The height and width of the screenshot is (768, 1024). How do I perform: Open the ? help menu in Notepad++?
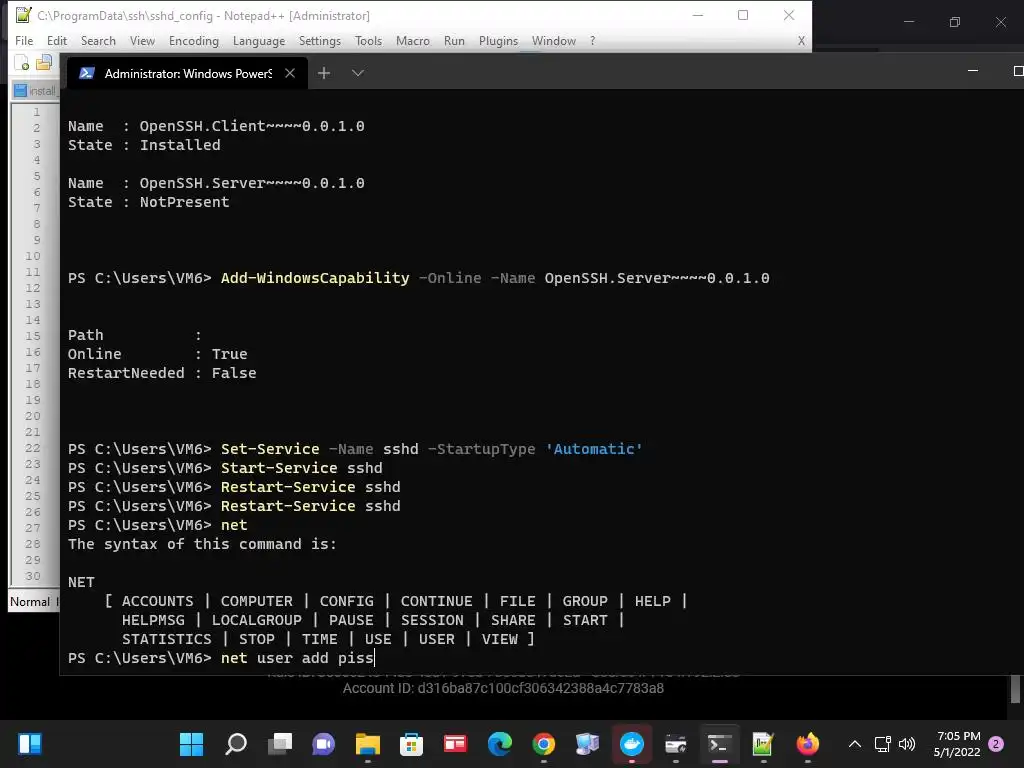[592, 40]
